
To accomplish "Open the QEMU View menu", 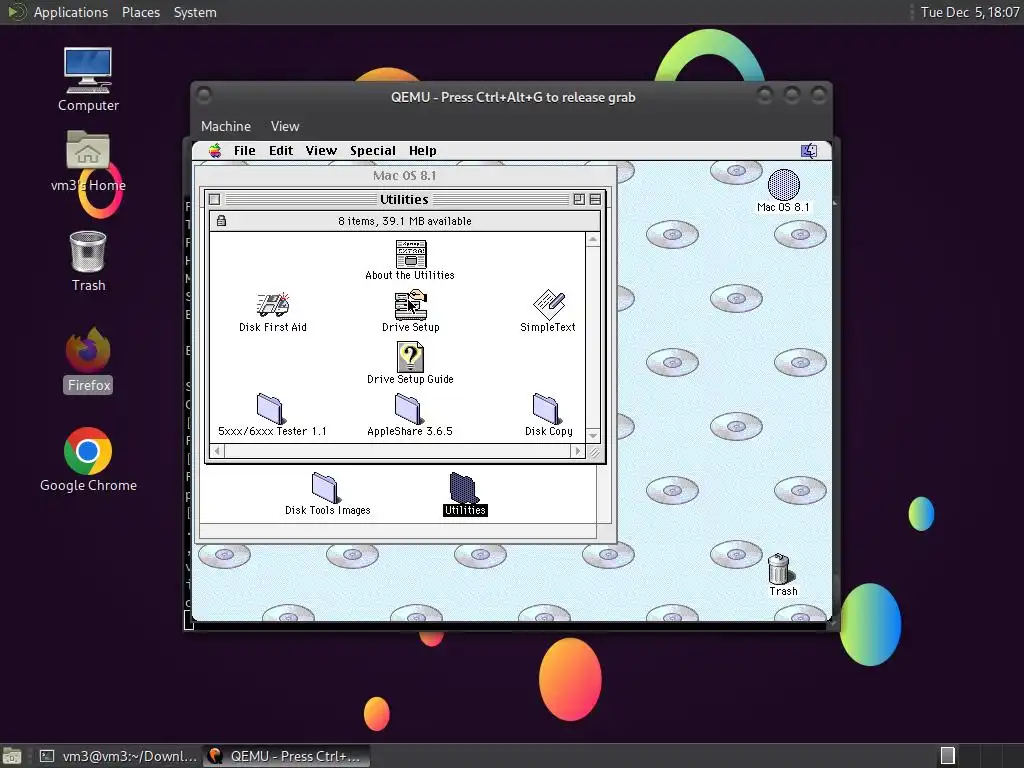I will pyautogui.click(x=285, y=126).
